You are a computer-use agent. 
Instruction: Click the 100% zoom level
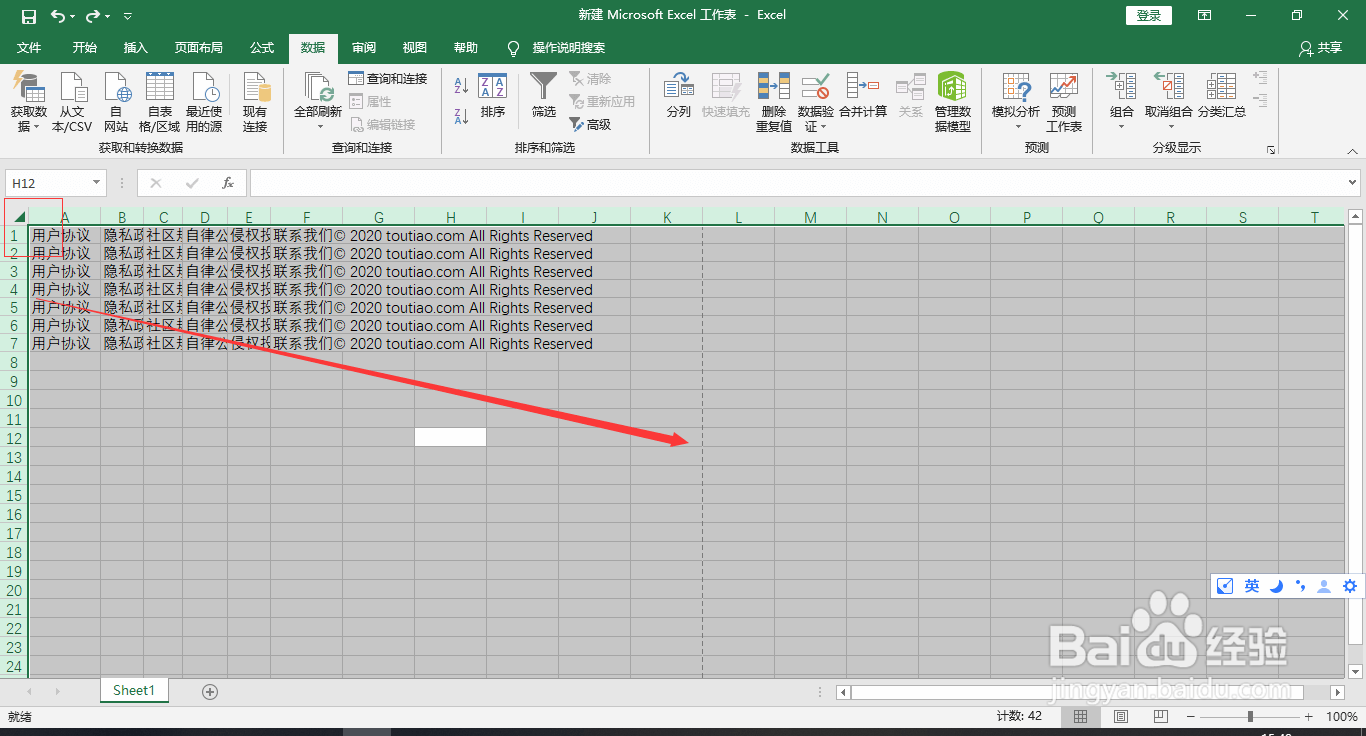pyautogui.click(x=1341, y=717)
